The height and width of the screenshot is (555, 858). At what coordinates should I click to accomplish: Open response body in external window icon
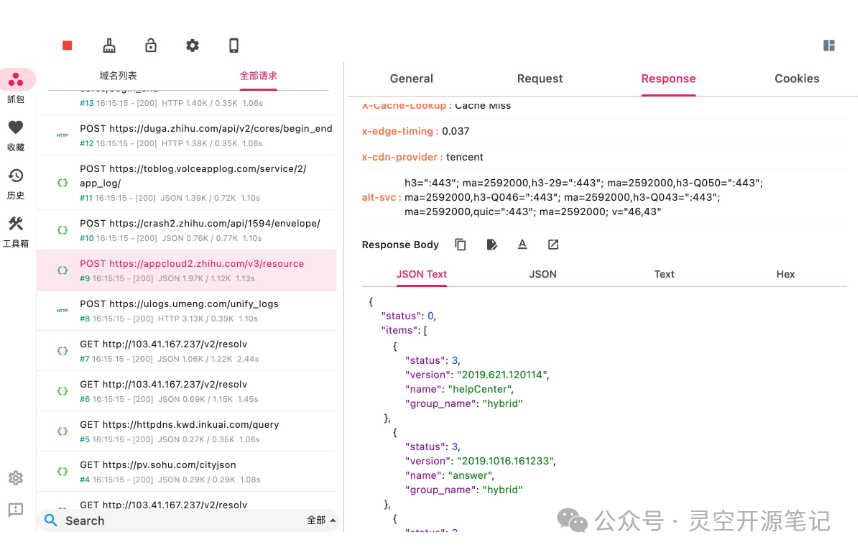[553, 244]
